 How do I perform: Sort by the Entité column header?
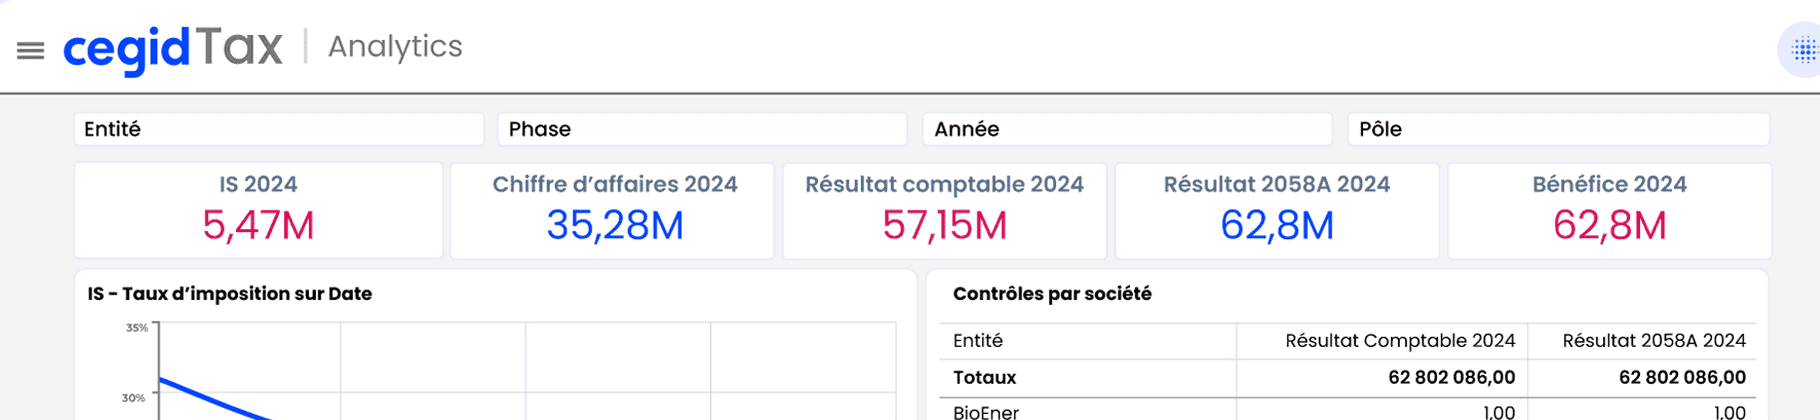tap(978, 341)
